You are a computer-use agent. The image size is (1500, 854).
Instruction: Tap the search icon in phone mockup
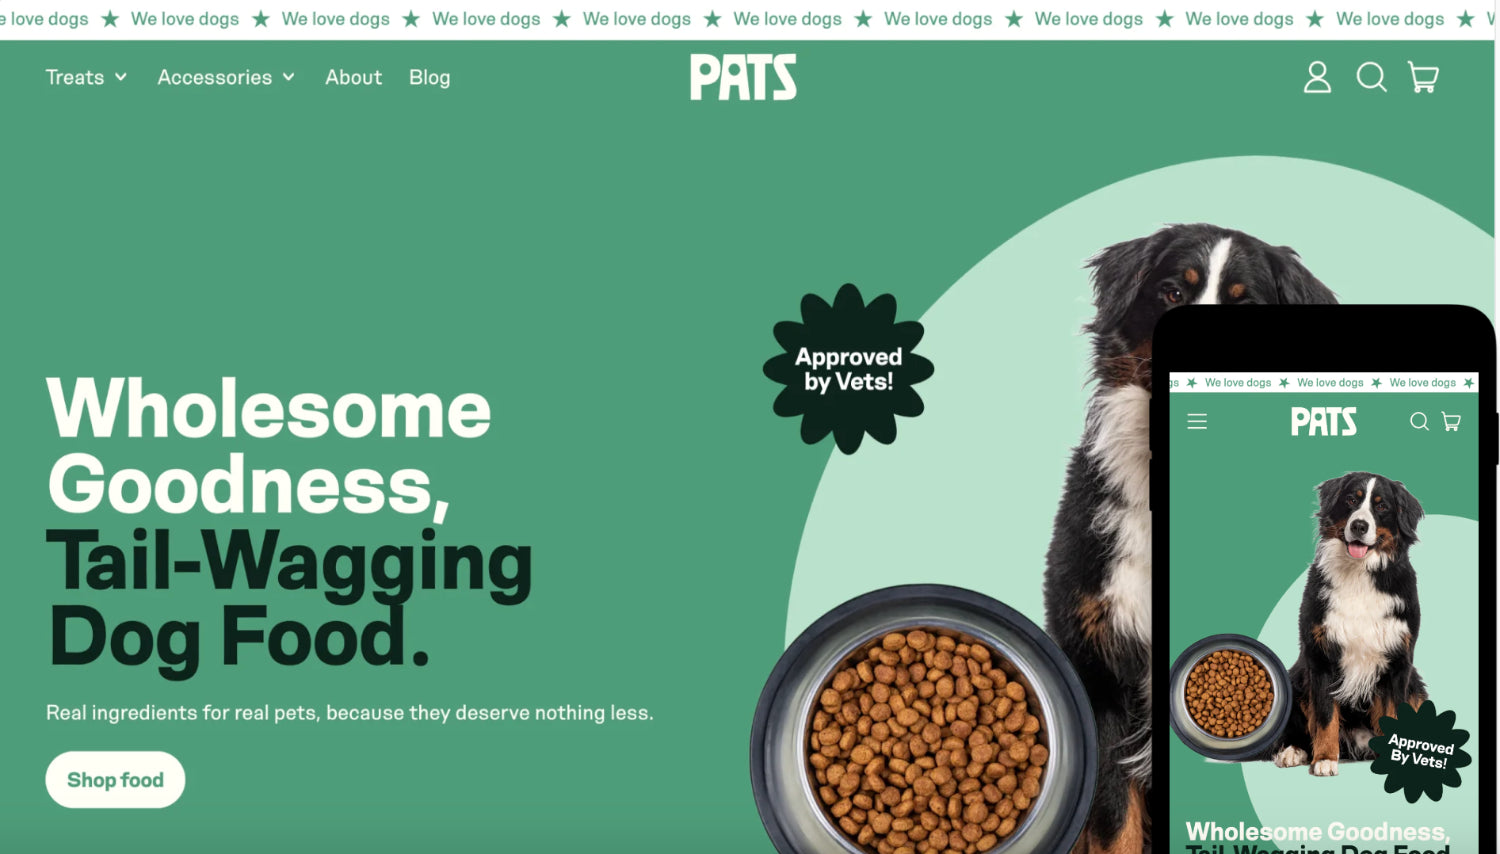click(x=1419, y=422)
